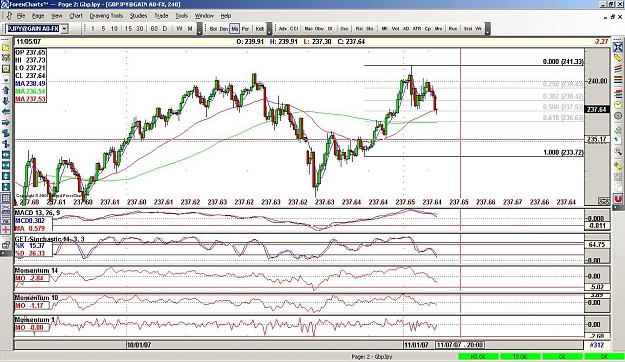Select the yellow pencil drawing tool
The height and width of the screenshot is (362, 625).
pyautogui.click(x=617, y=59)
